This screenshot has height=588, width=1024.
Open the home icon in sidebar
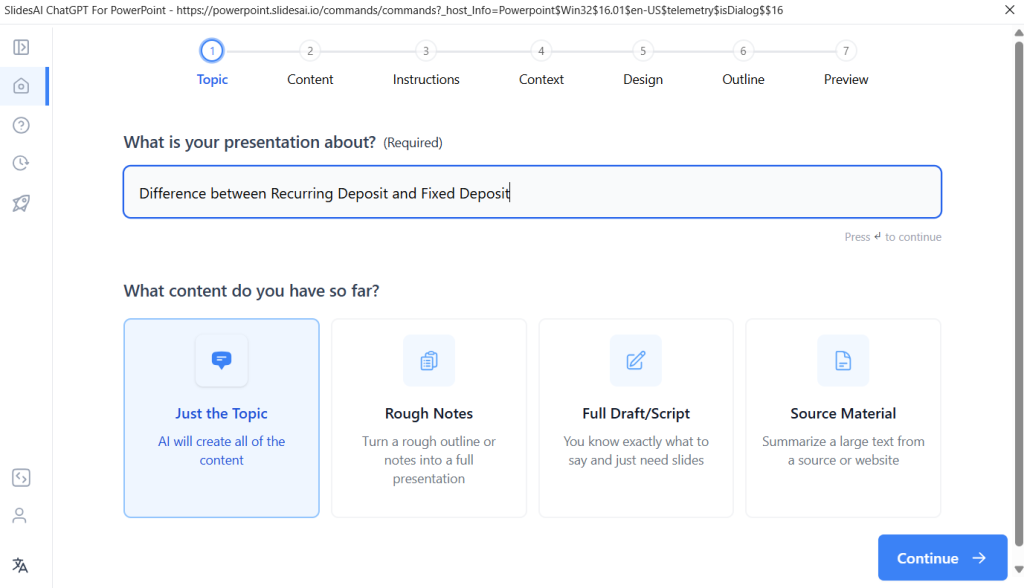(20, 86)
